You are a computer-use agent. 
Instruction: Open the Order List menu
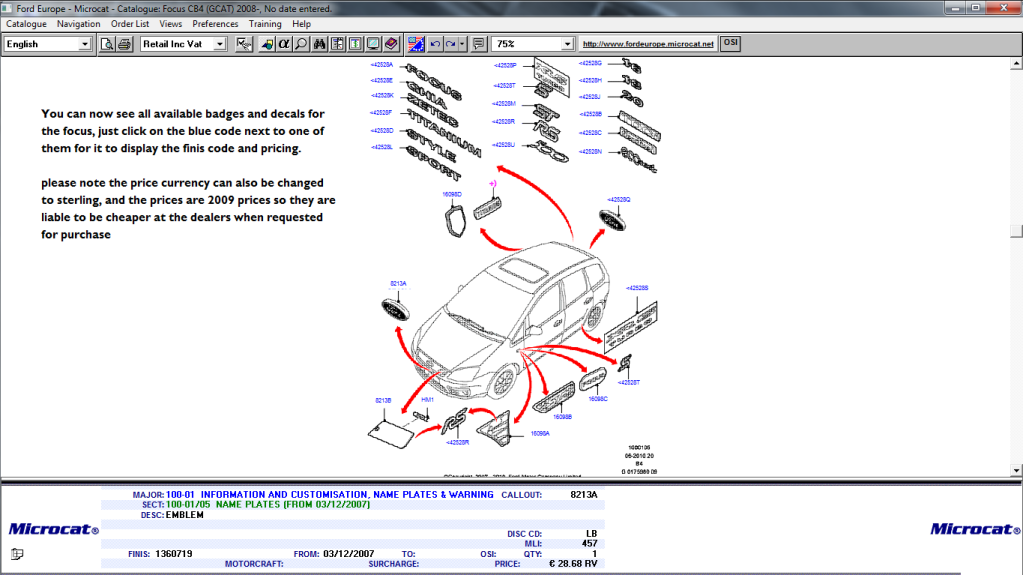[130, 24]
